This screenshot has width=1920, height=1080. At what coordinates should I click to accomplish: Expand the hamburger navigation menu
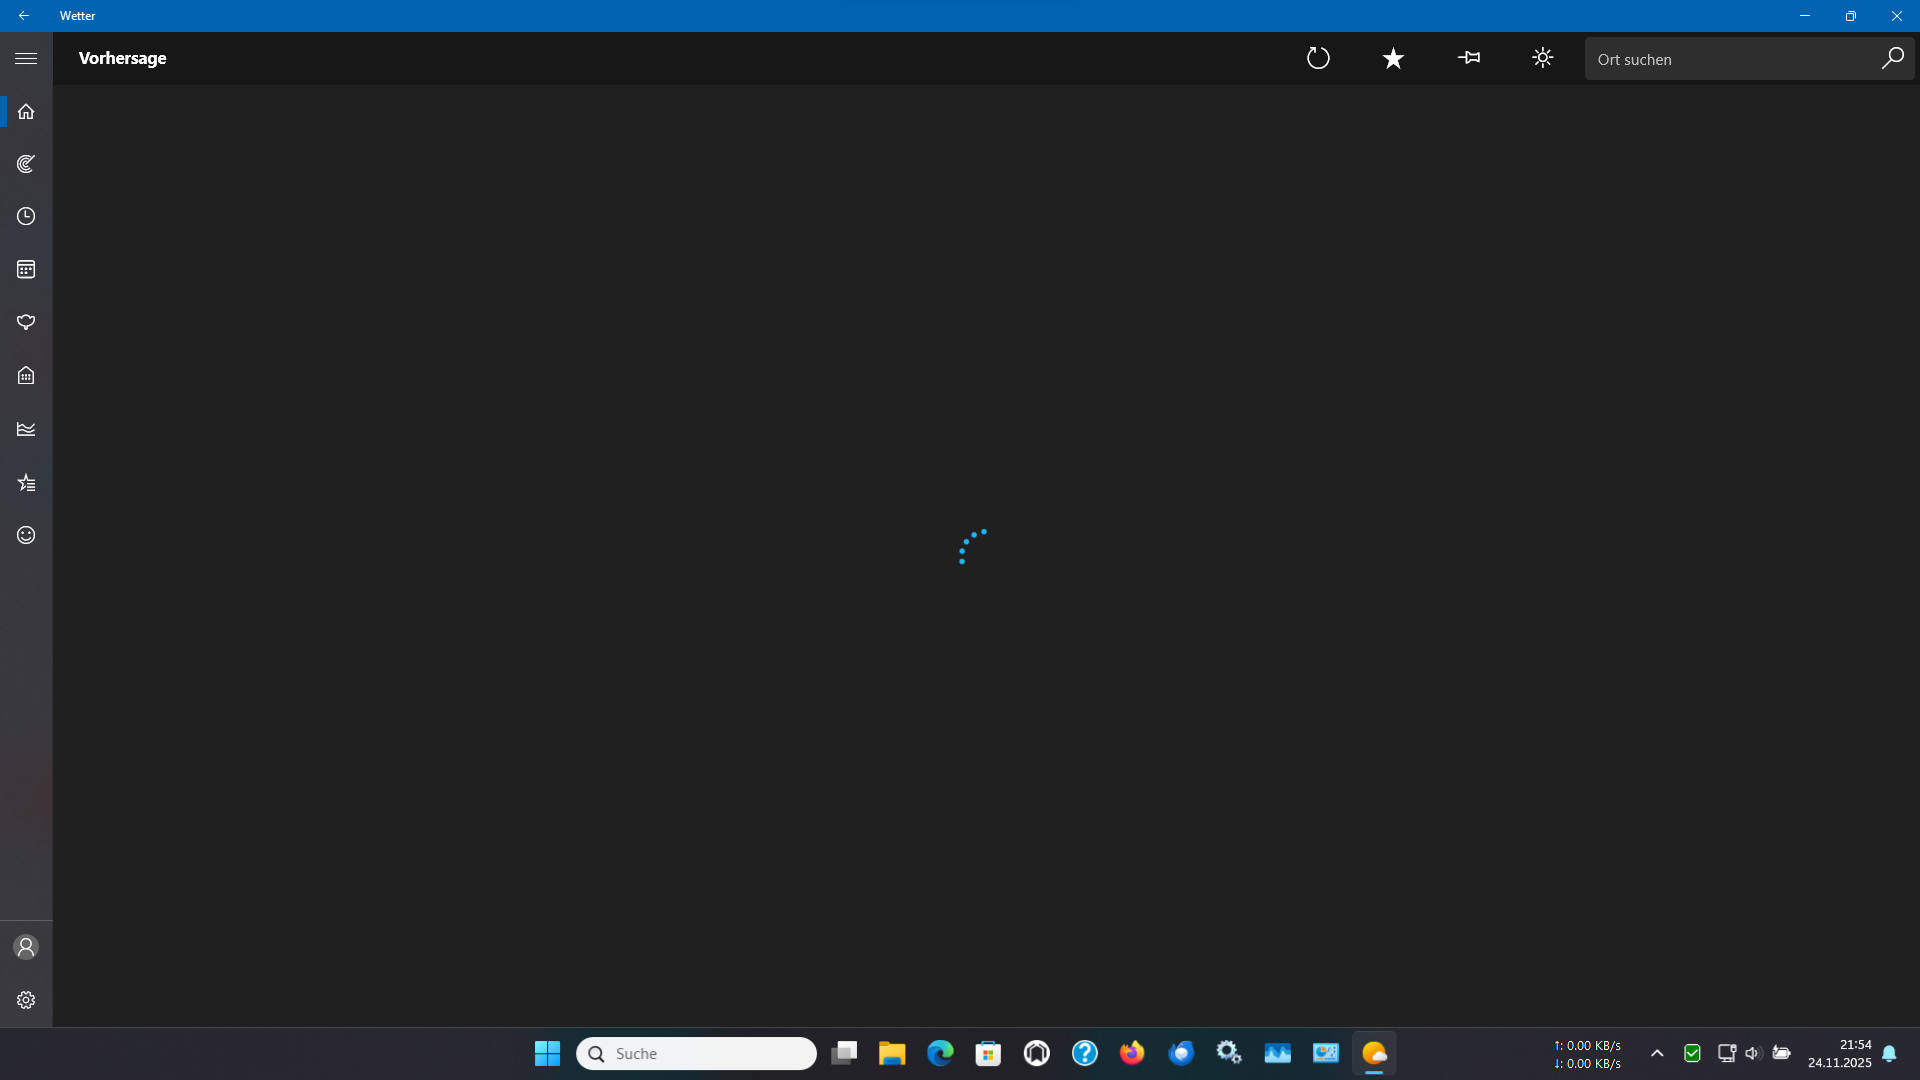[26, 58]
